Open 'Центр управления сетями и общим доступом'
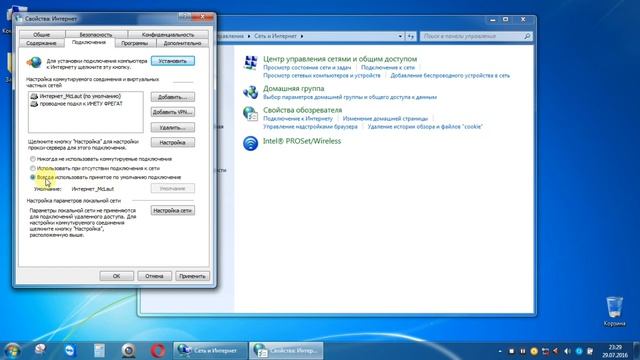640x360 pixels. pyautogui.click(x=340, y=59)
